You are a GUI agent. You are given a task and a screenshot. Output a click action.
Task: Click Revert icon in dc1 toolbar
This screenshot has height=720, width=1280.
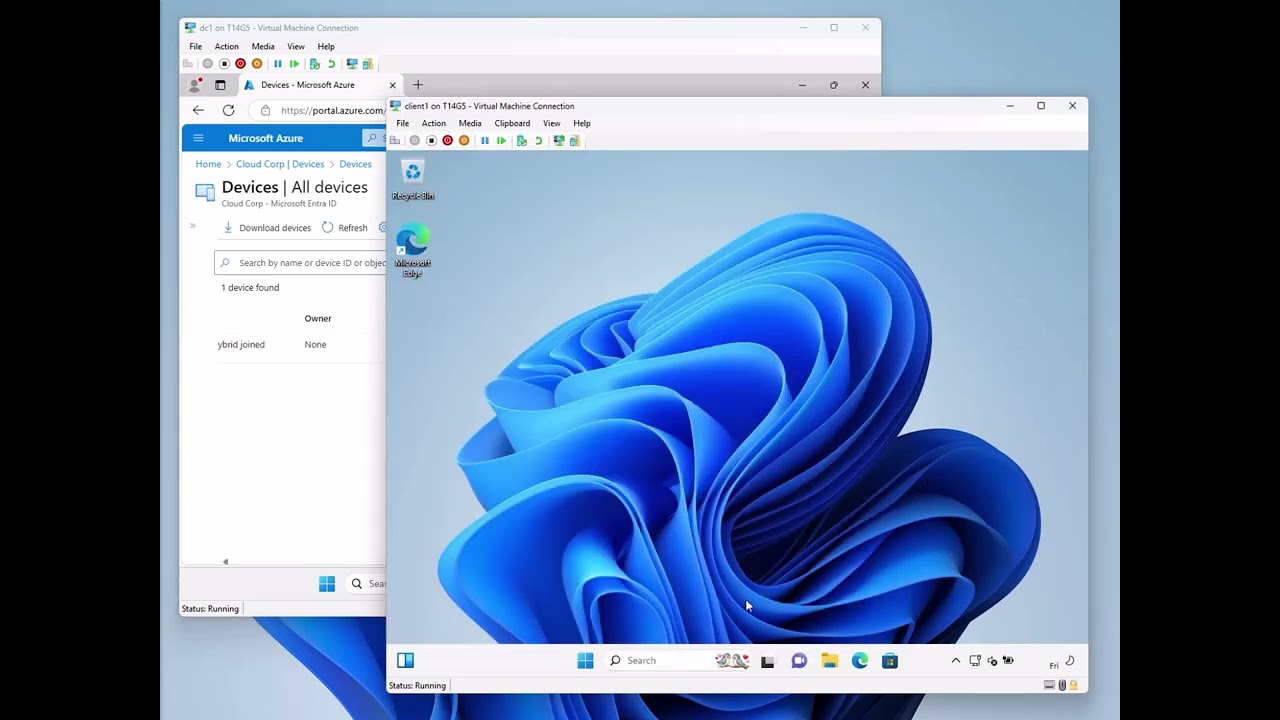click(331, 64)
